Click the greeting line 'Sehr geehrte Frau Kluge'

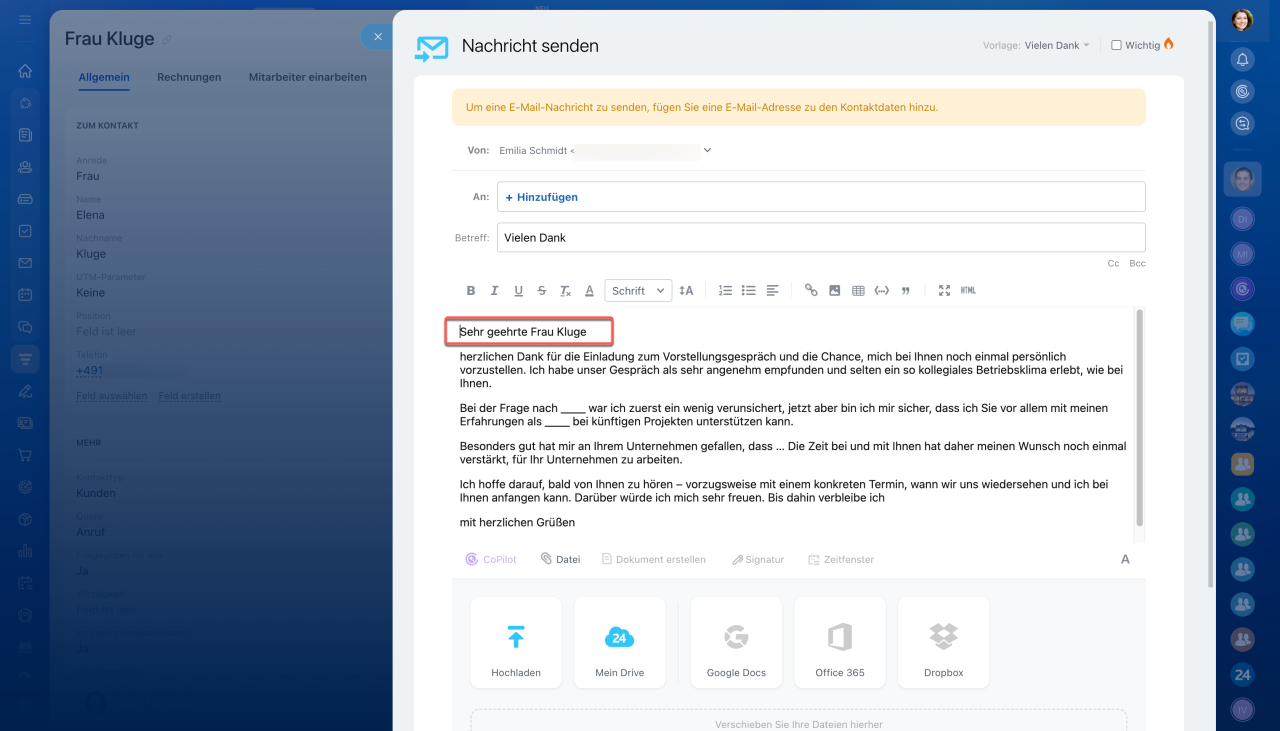(523, 332)
